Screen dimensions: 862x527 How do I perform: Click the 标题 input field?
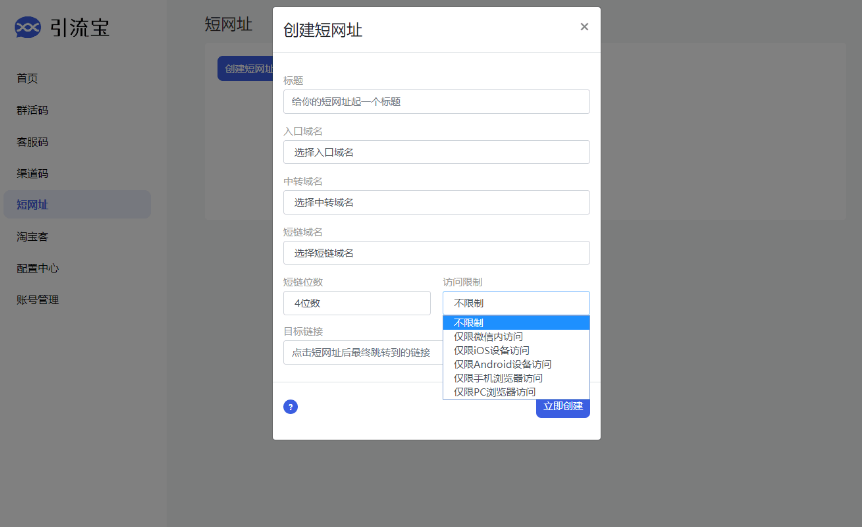(x=436, y=102)
